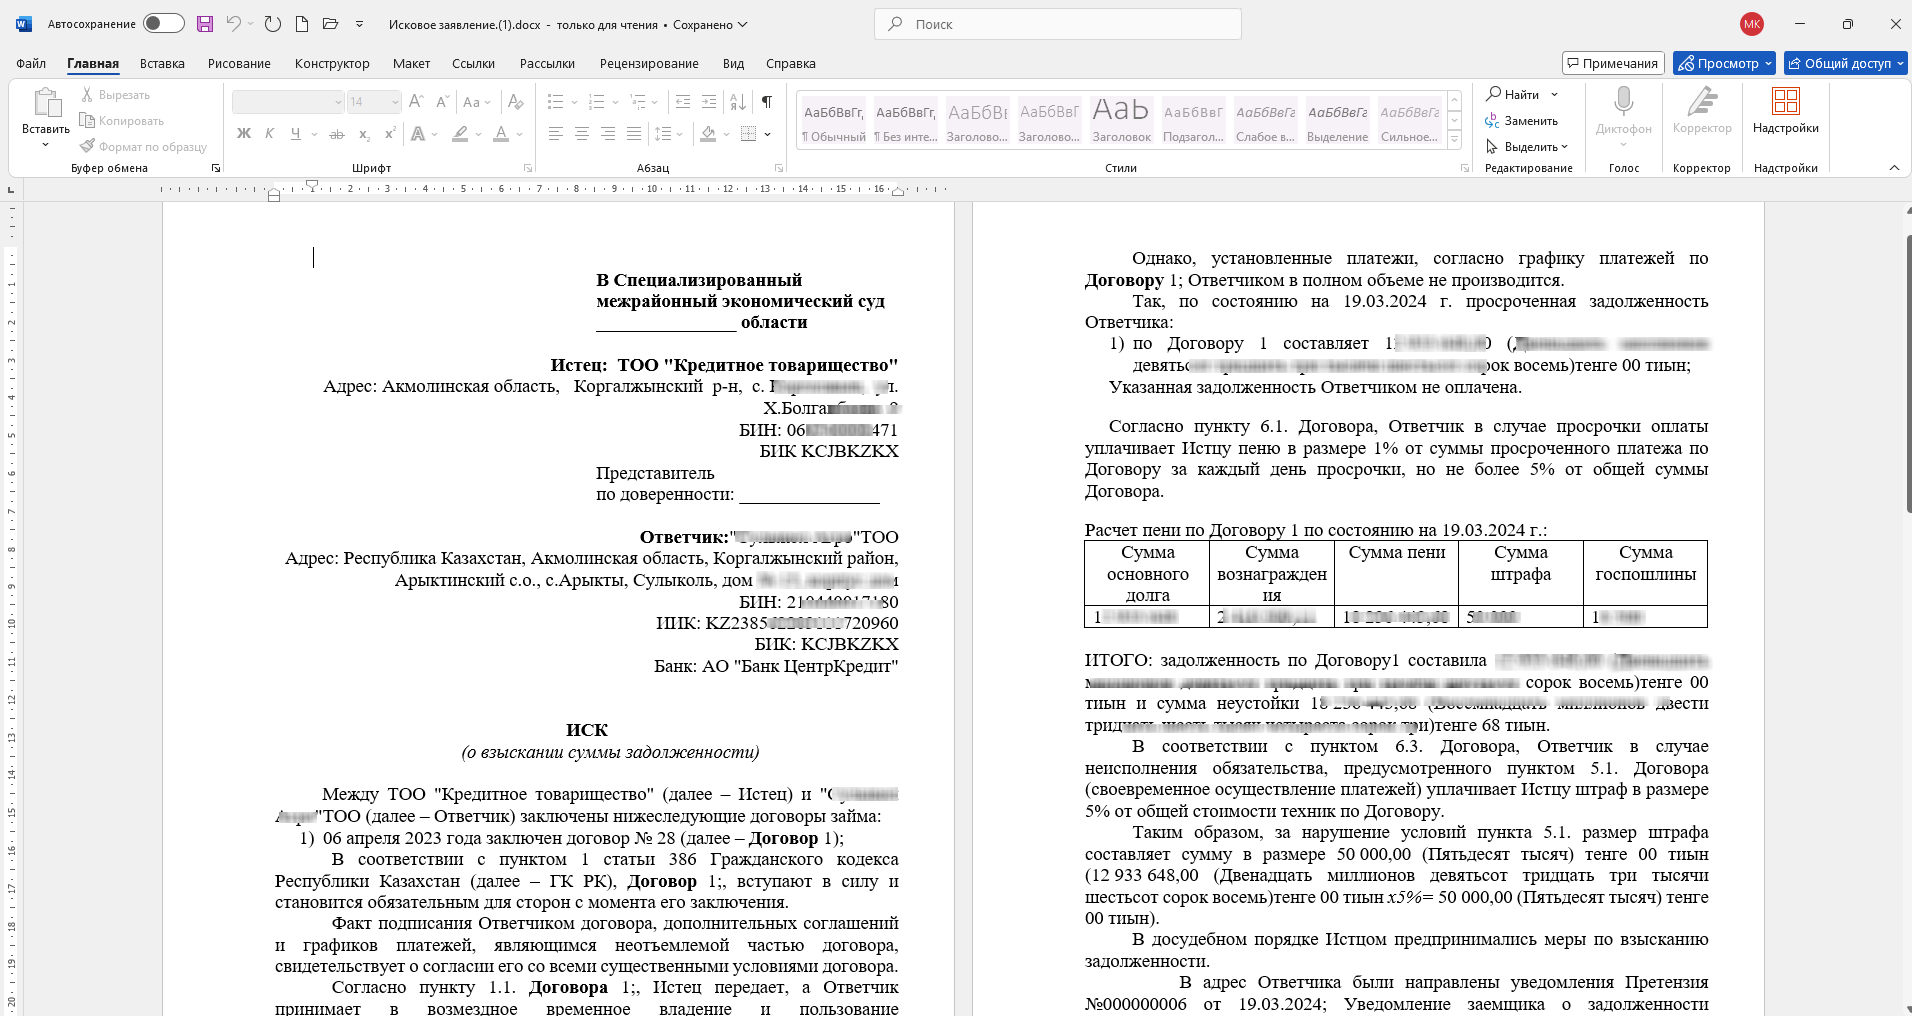Toggle superscript formatting
Viewport: 1912px width, 1016px height.
click(x=390, y=134)
